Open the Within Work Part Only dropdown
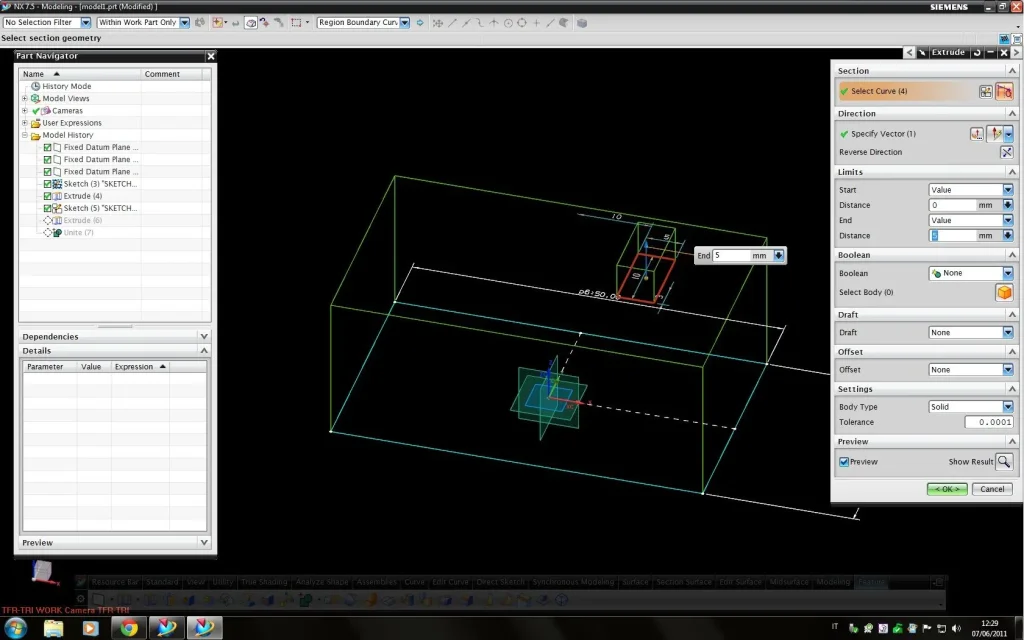Screen dimensions: 1024x640 [184, 22]
